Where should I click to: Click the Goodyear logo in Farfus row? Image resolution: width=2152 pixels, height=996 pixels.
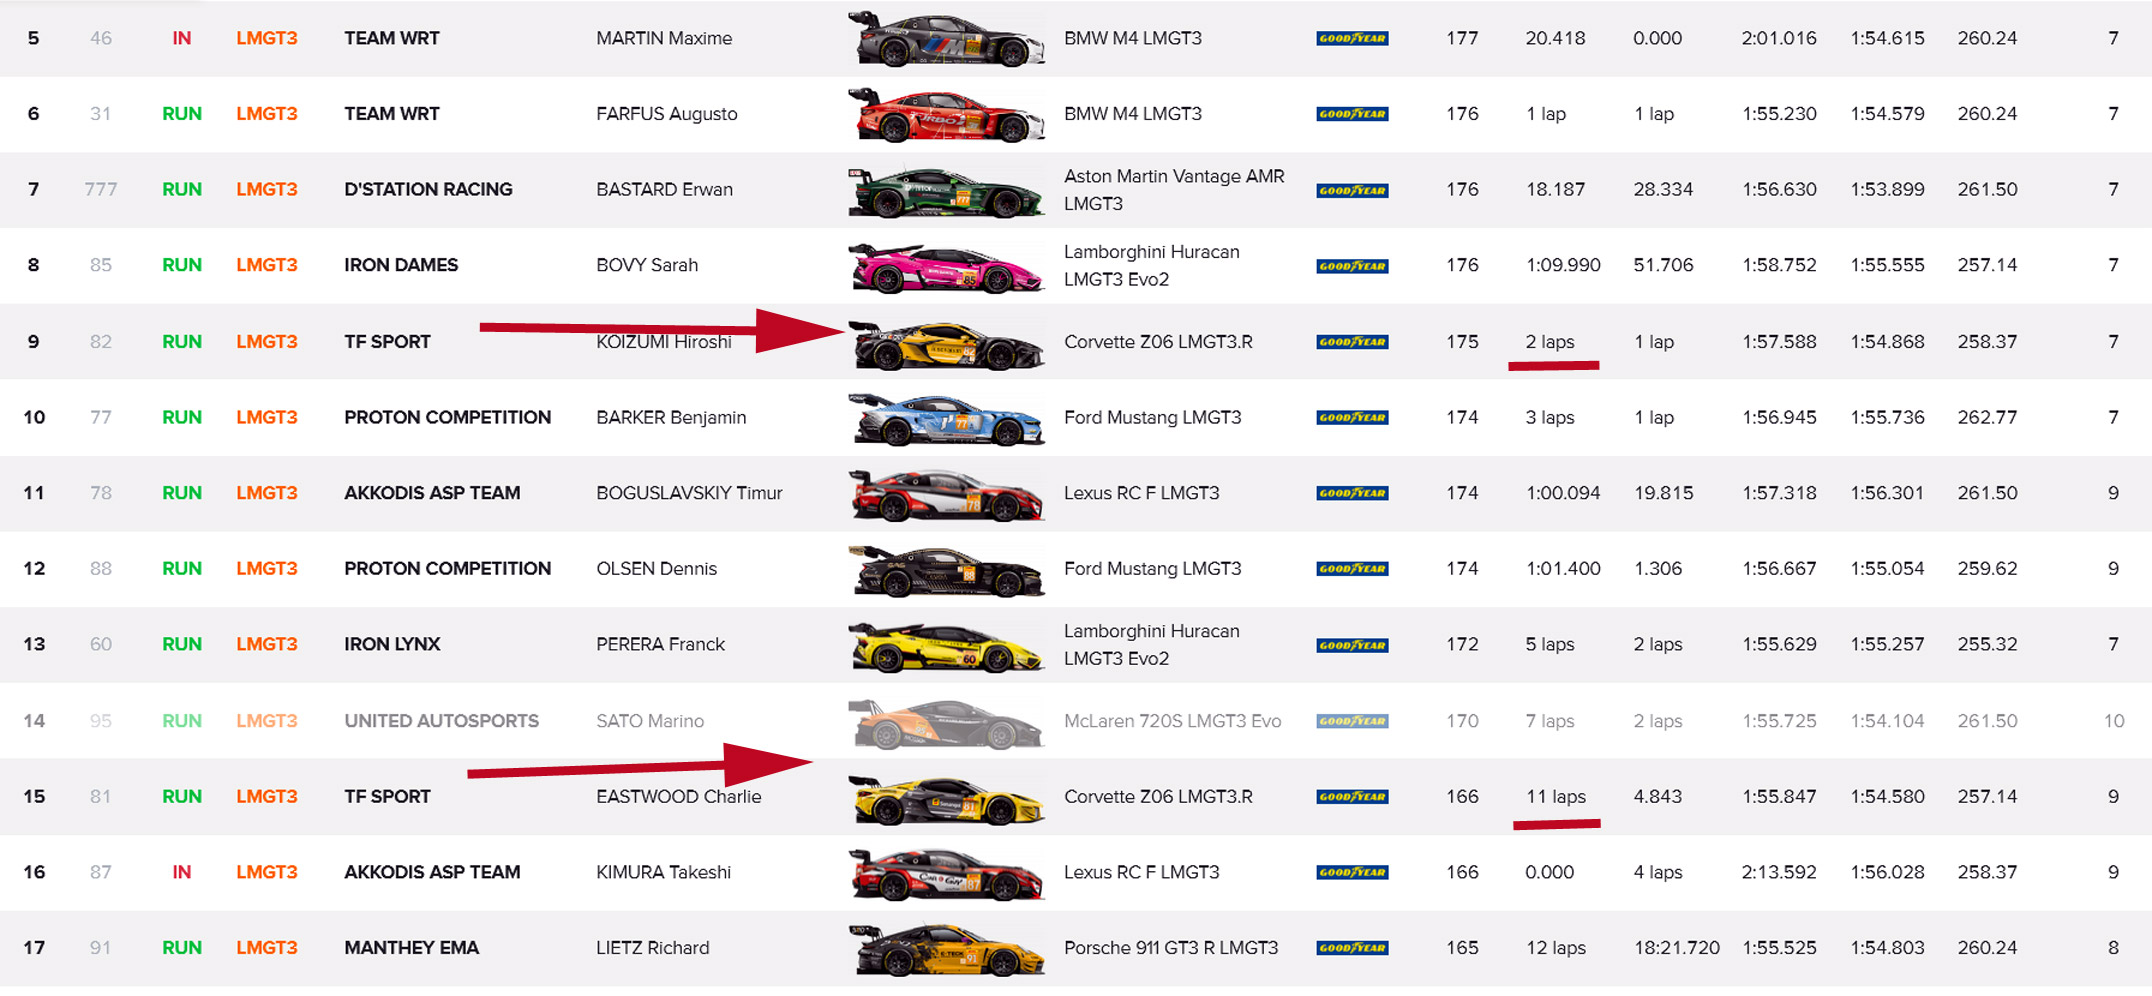pyautogui.click(x=1352, y=114)
